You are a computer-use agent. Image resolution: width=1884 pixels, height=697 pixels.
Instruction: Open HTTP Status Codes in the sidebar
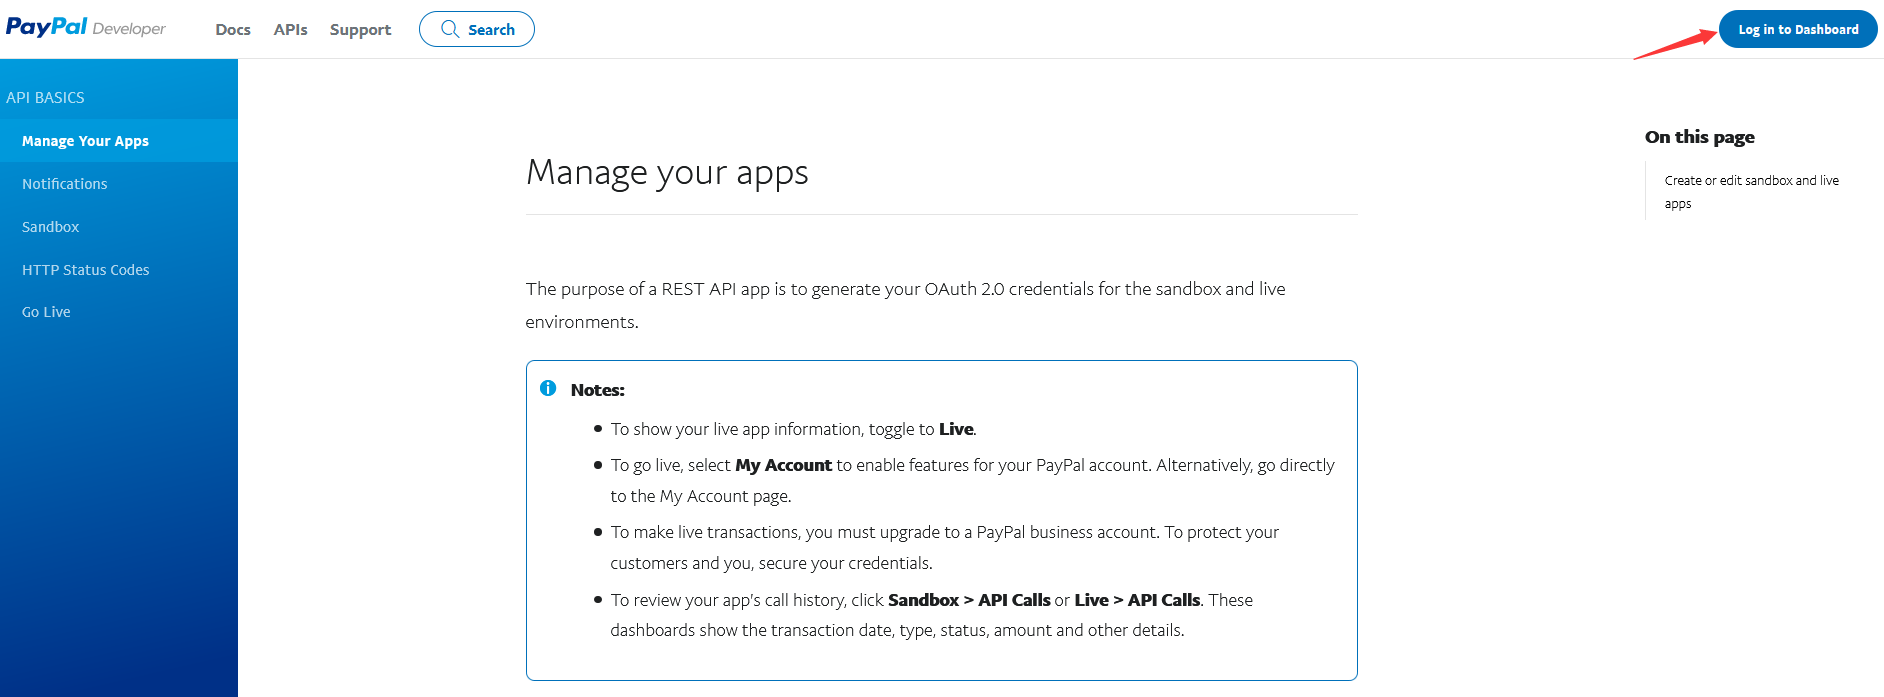pos(85,270)
